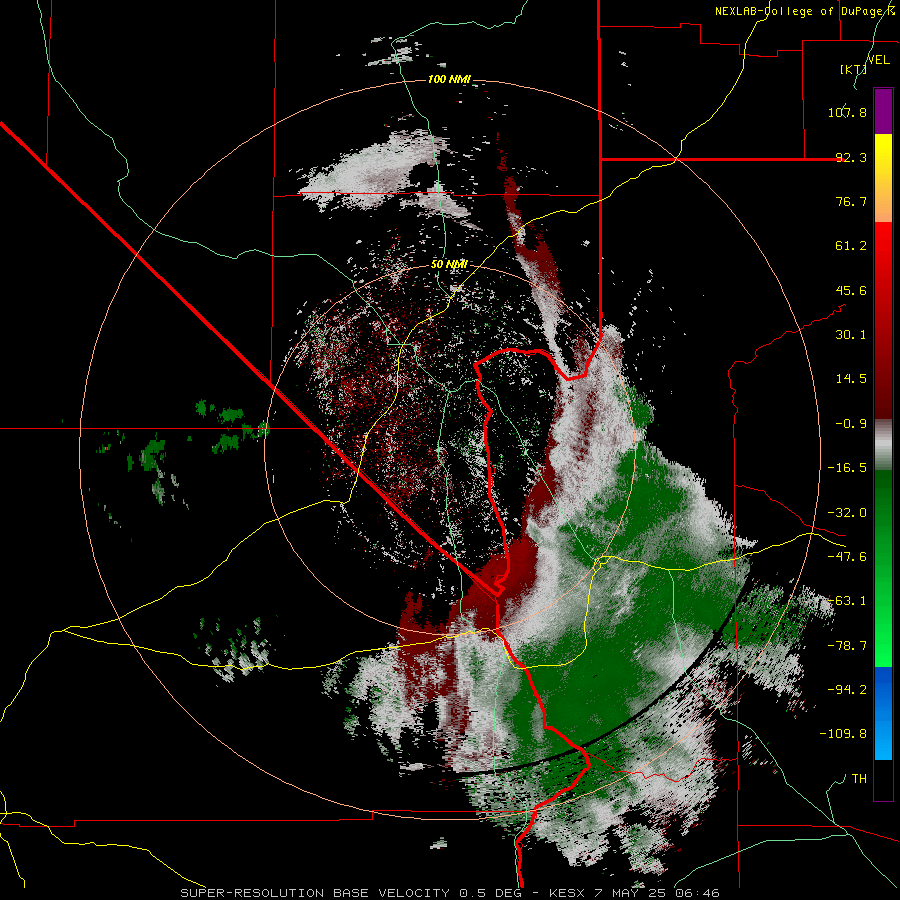Select the -63.1 legend value
The width and height of the screenshot is (900, 900).
pos(847,601)
